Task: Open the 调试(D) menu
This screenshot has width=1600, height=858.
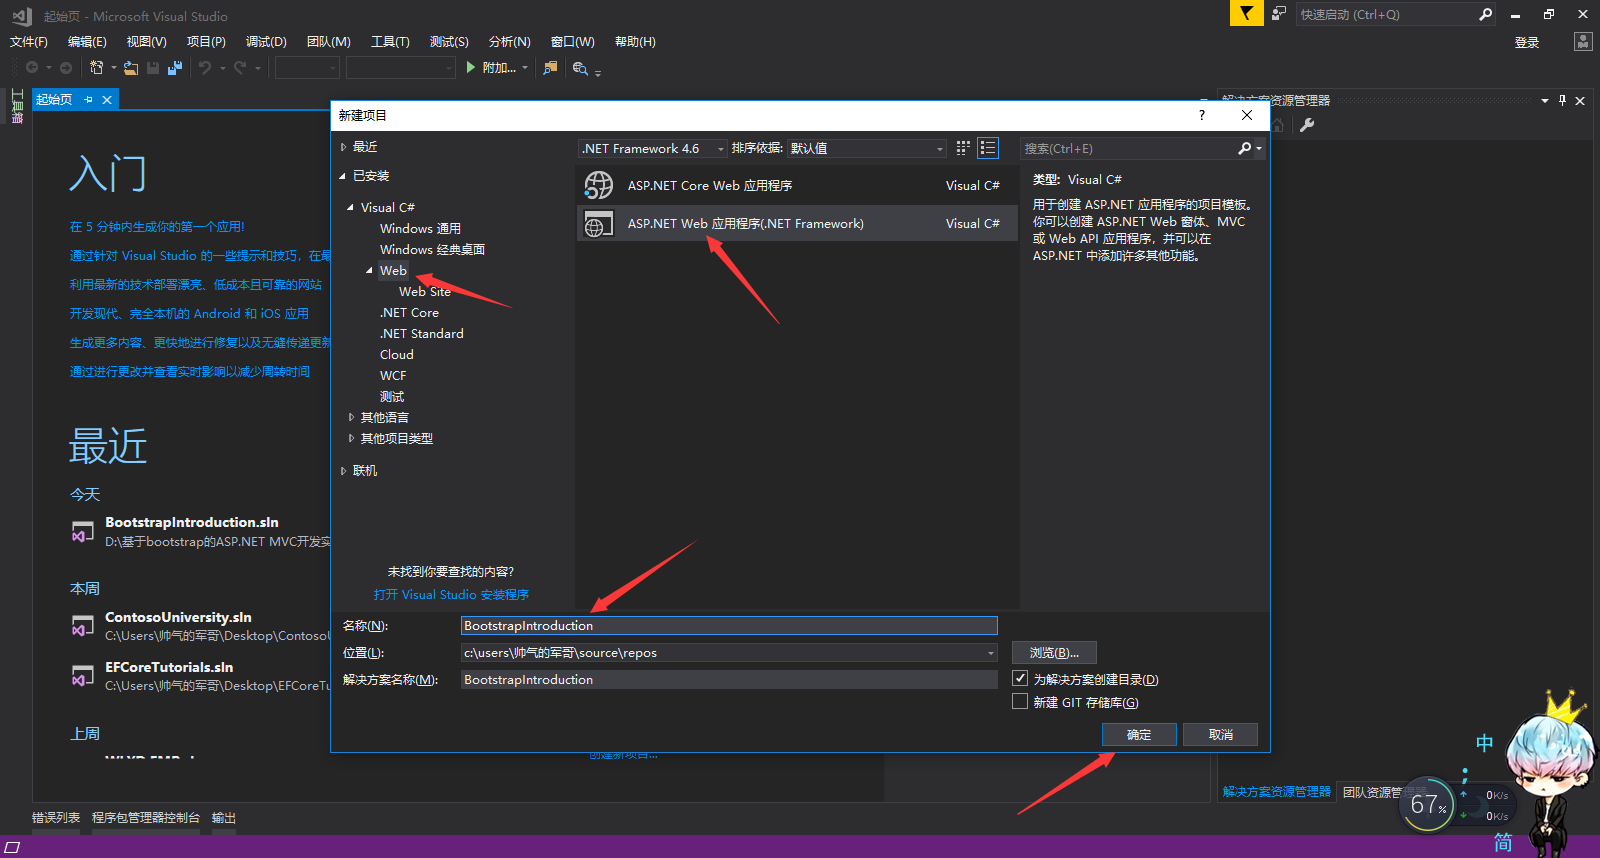Action: click(x=266, y=42)
